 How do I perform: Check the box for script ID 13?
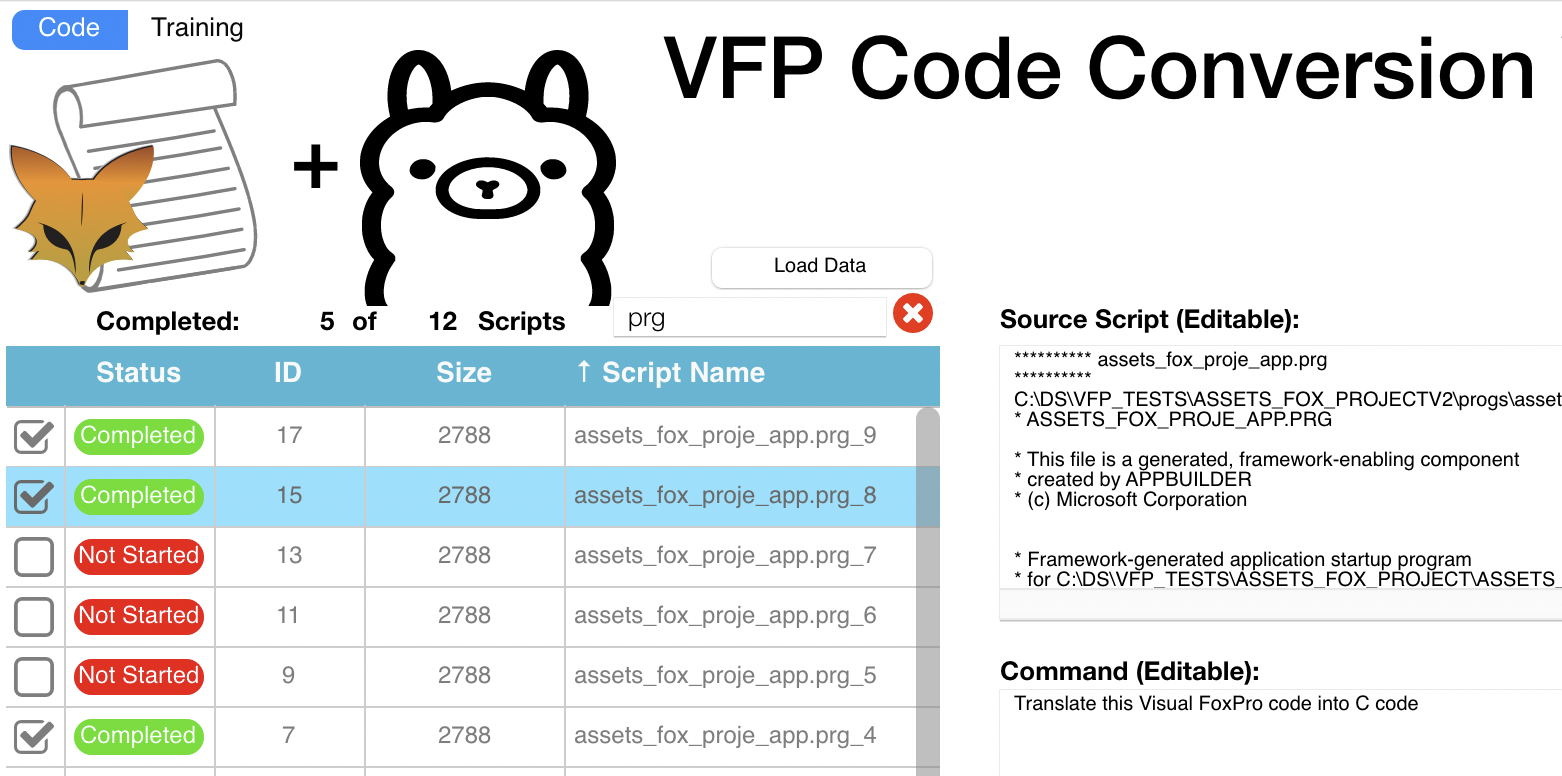34,557
